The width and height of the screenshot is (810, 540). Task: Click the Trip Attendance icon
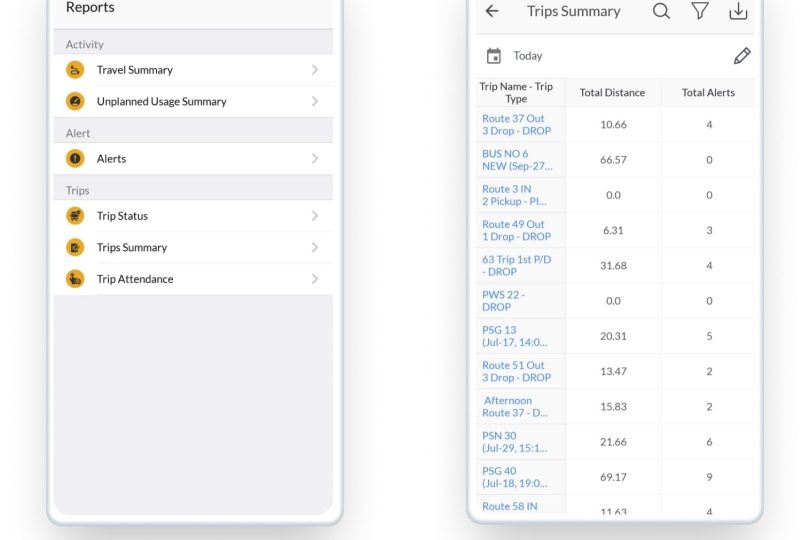pos(75,279)
